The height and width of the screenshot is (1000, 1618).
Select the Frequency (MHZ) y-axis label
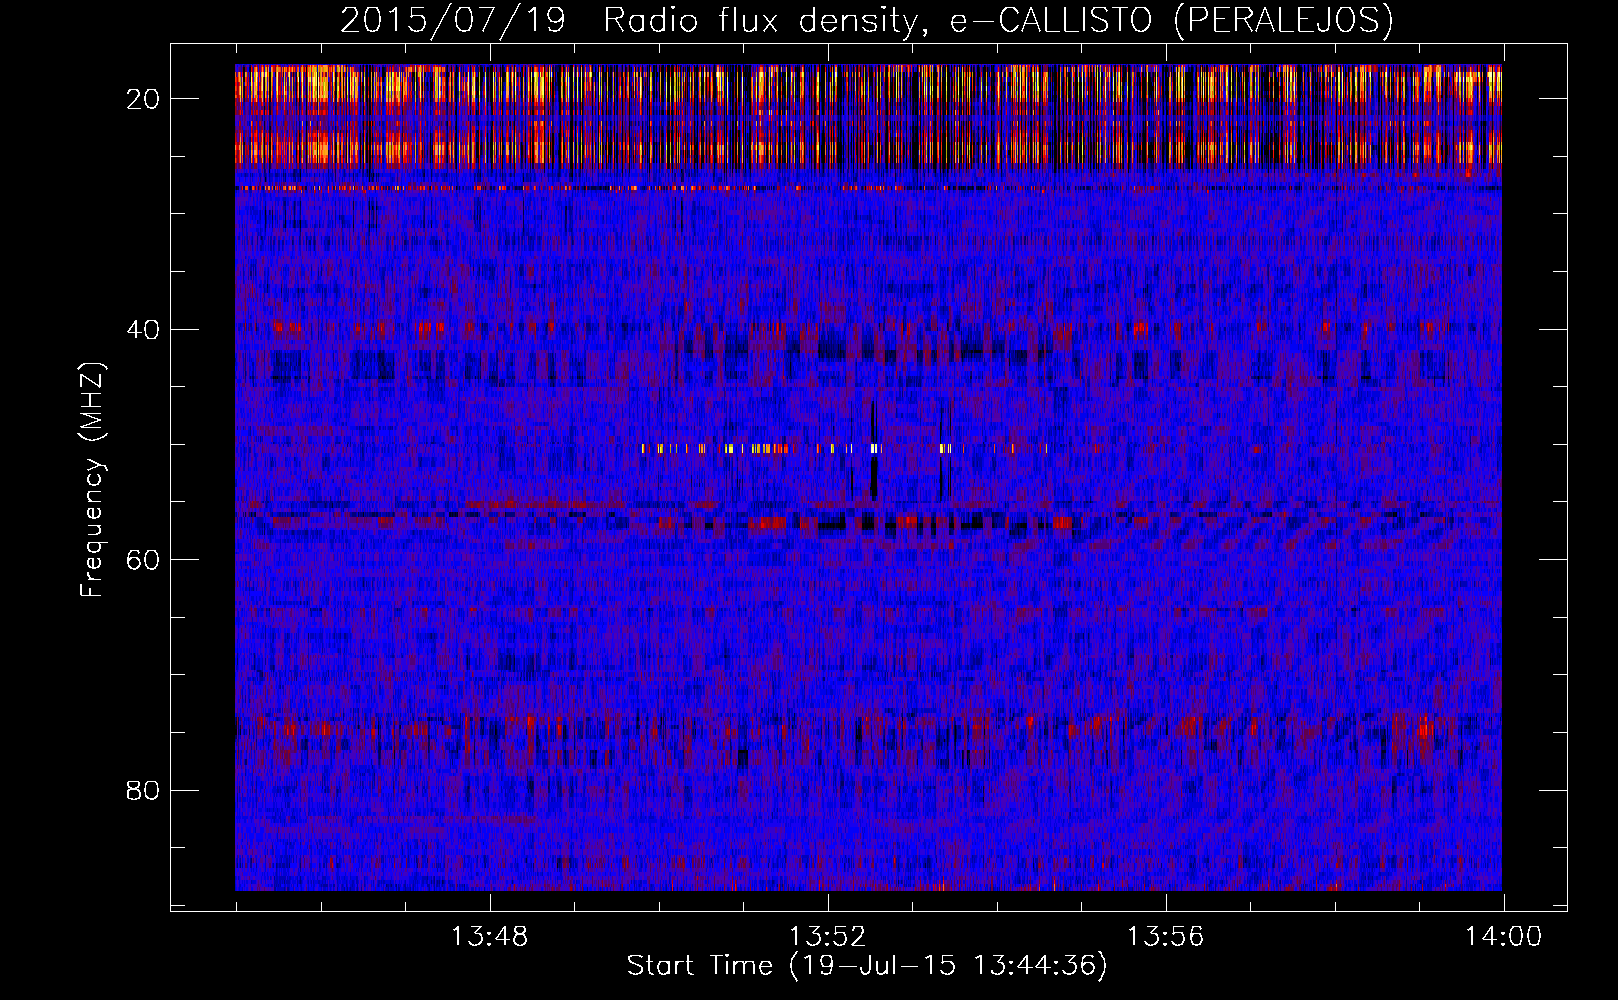pyautogui.click(x=92, y=480)
